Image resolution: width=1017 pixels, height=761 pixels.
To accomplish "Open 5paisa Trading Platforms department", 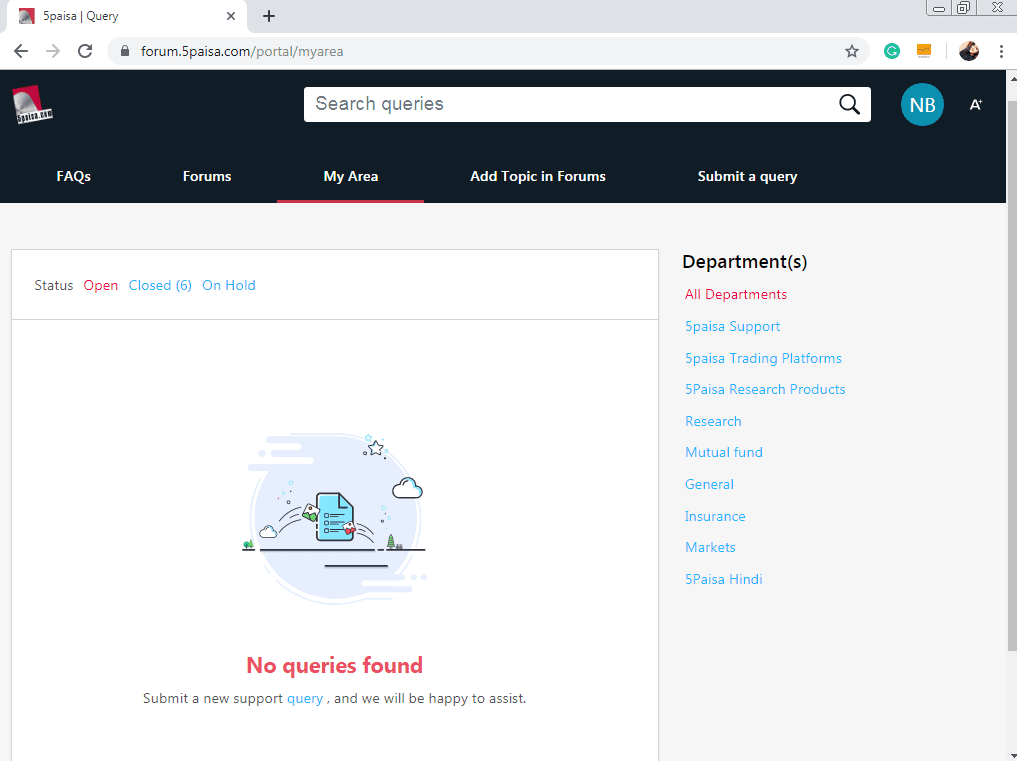I will click(763, 358).
